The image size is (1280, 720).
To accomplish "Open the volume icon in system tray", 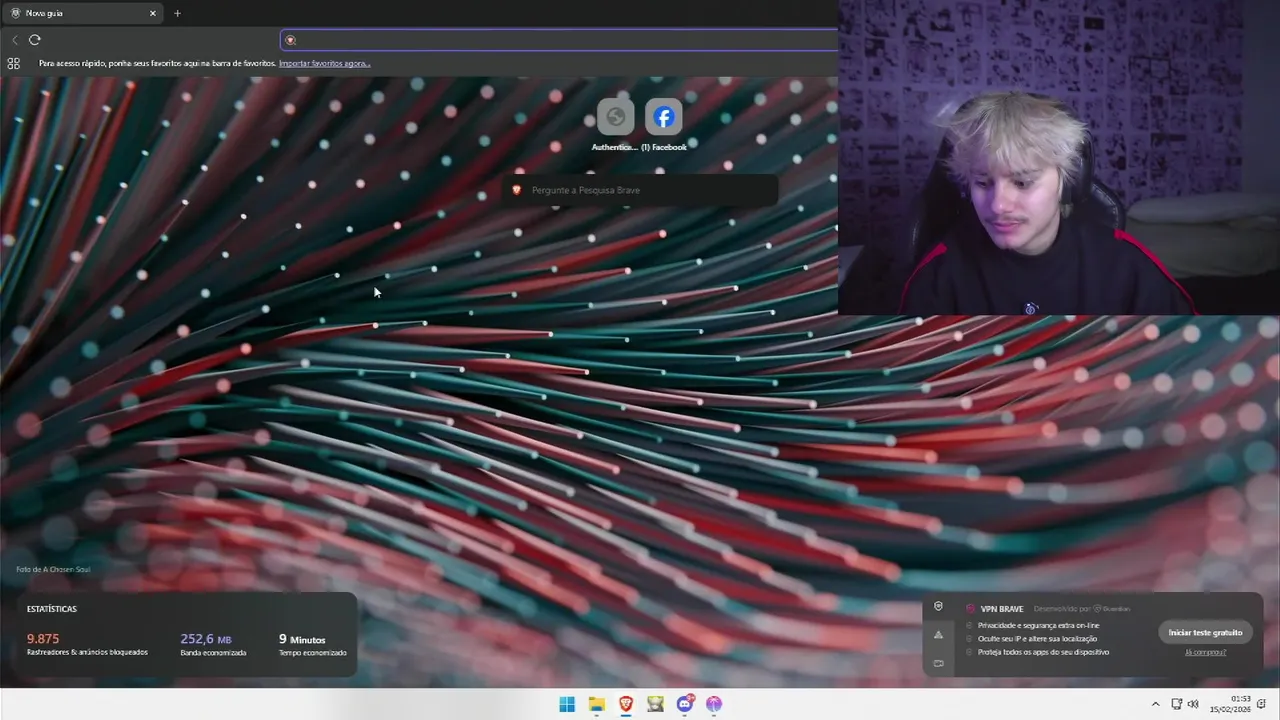I will [1193, 704].
